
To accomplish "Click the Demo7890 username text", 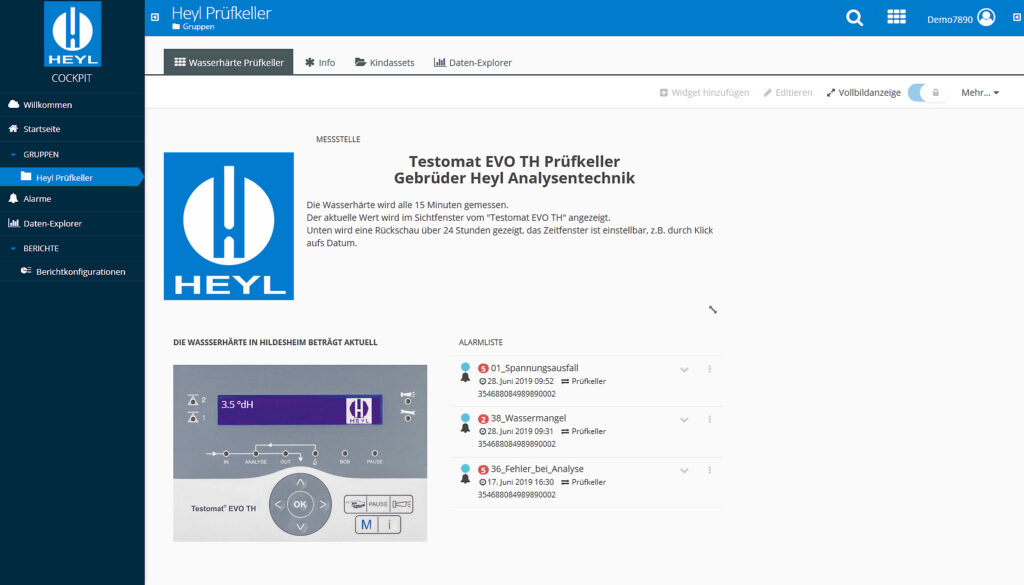I will (x=950, y=20).
